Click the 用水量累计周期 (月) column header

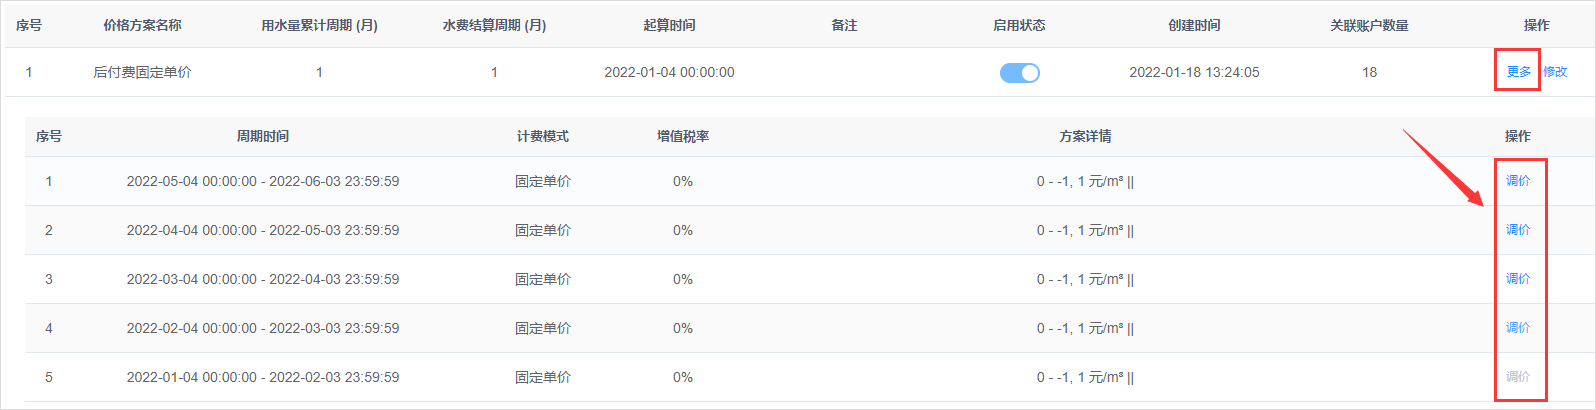tap(319, 25)
